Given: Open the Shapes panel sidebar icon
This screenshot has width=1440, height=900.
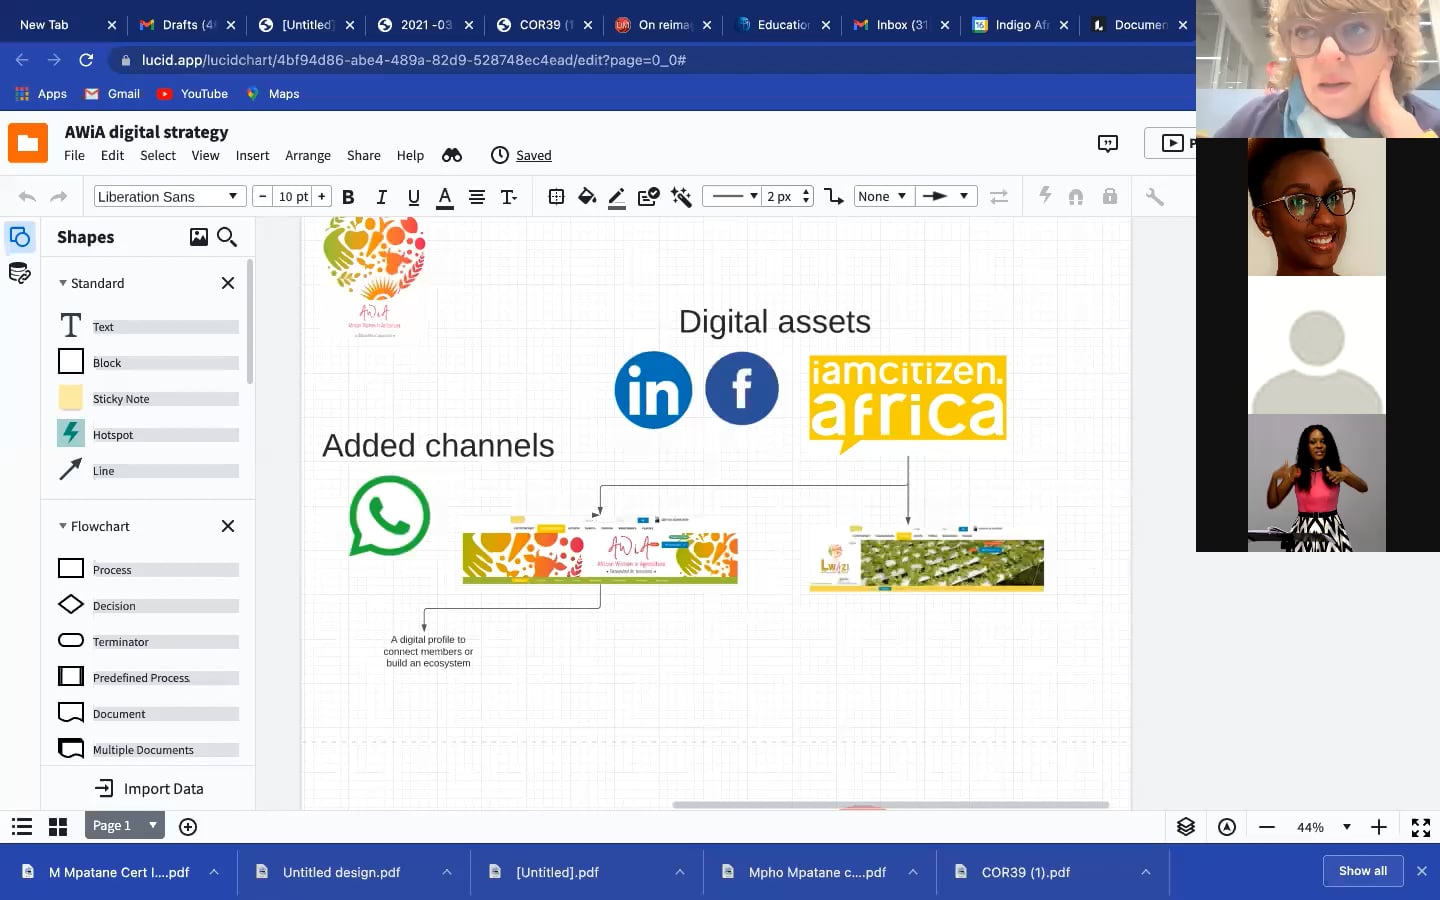Looking at the screenshot, I should pyautogui.click(x=20, y=237).
